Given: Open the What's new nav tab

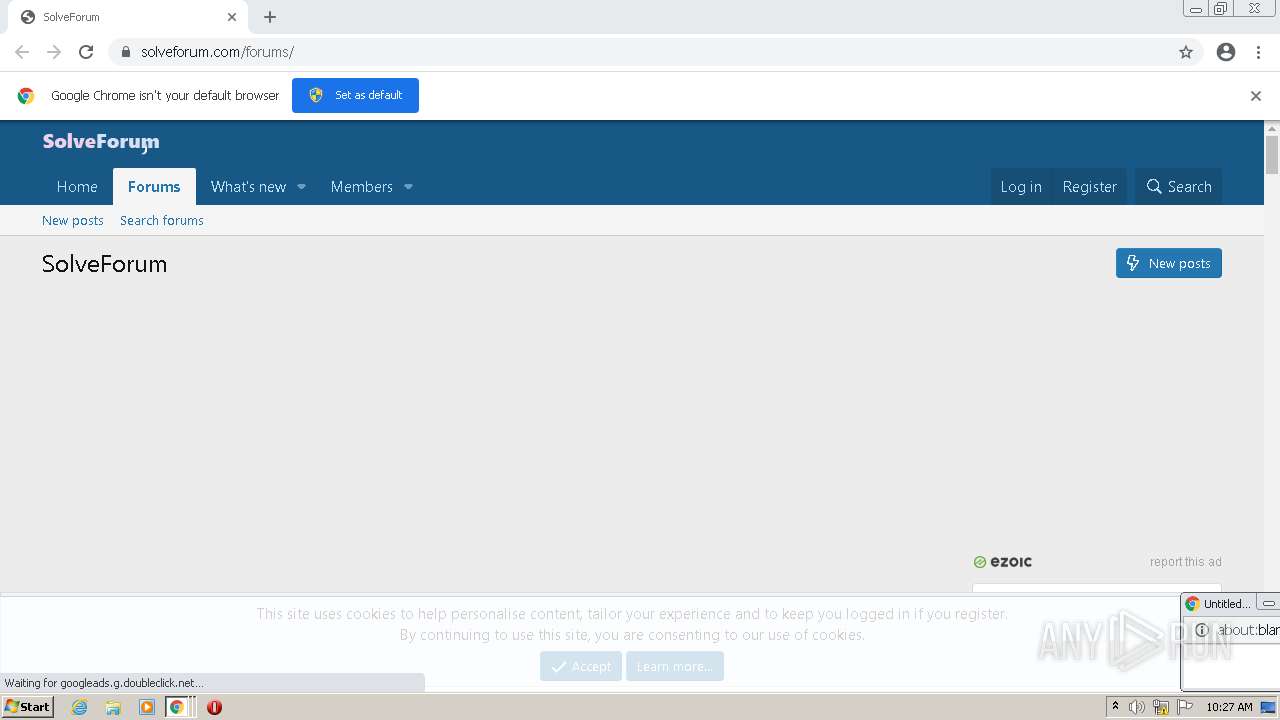Looking at the screenshot, I should pos(248,187).
